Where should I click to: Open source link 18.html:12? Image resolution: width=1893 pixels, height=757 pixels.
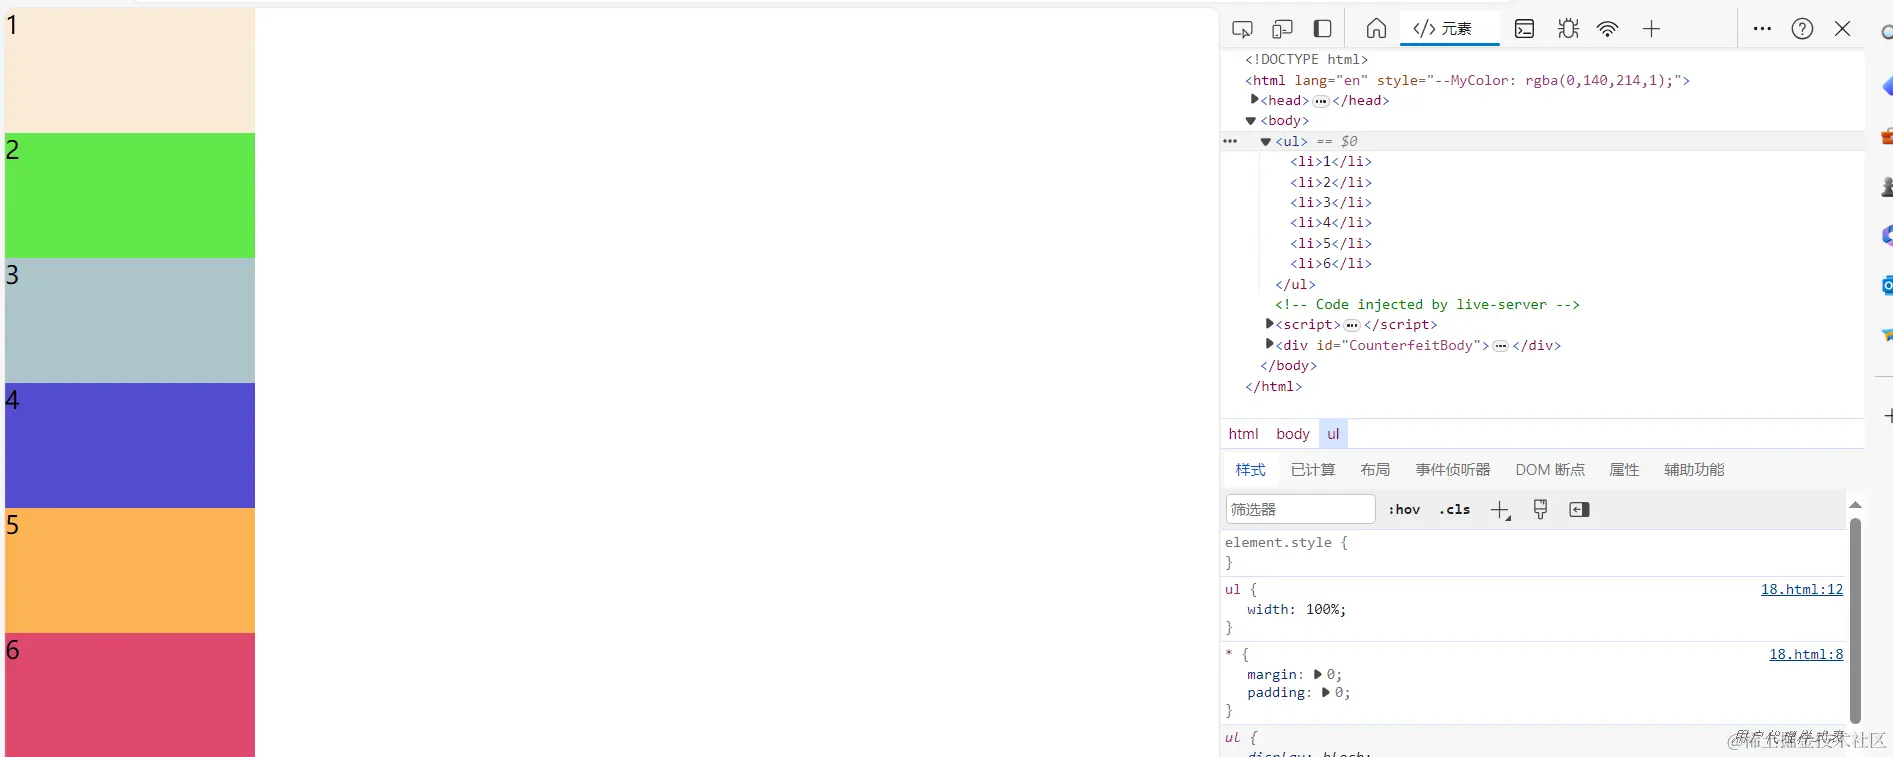point(1802,590)
